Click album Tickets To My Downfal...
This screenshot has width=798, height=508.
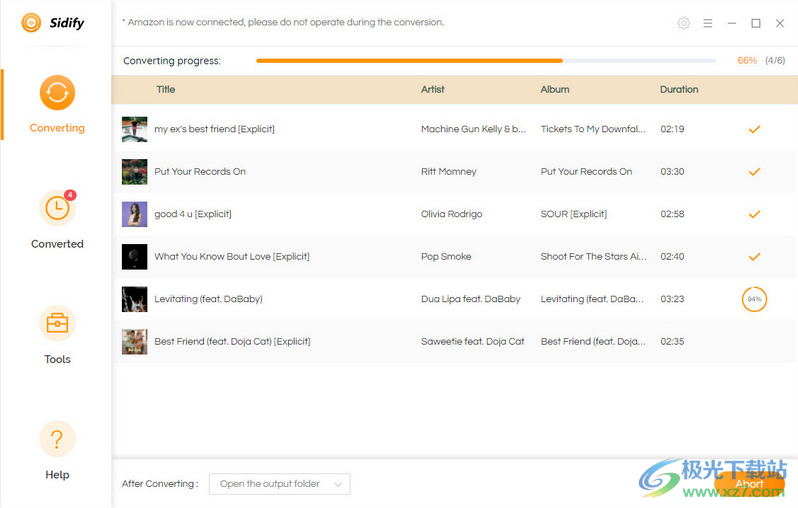coord(593,129)
